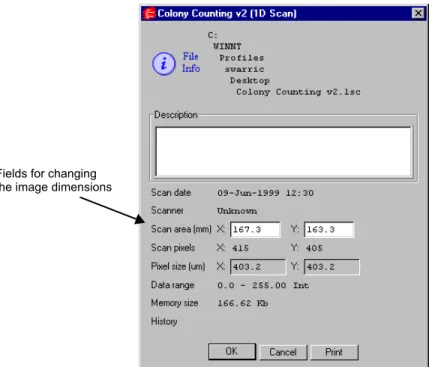This screenshot has width=435, height=367.
Task: Click the Pixel size Y field 403.2
Action: pos(332,267)
